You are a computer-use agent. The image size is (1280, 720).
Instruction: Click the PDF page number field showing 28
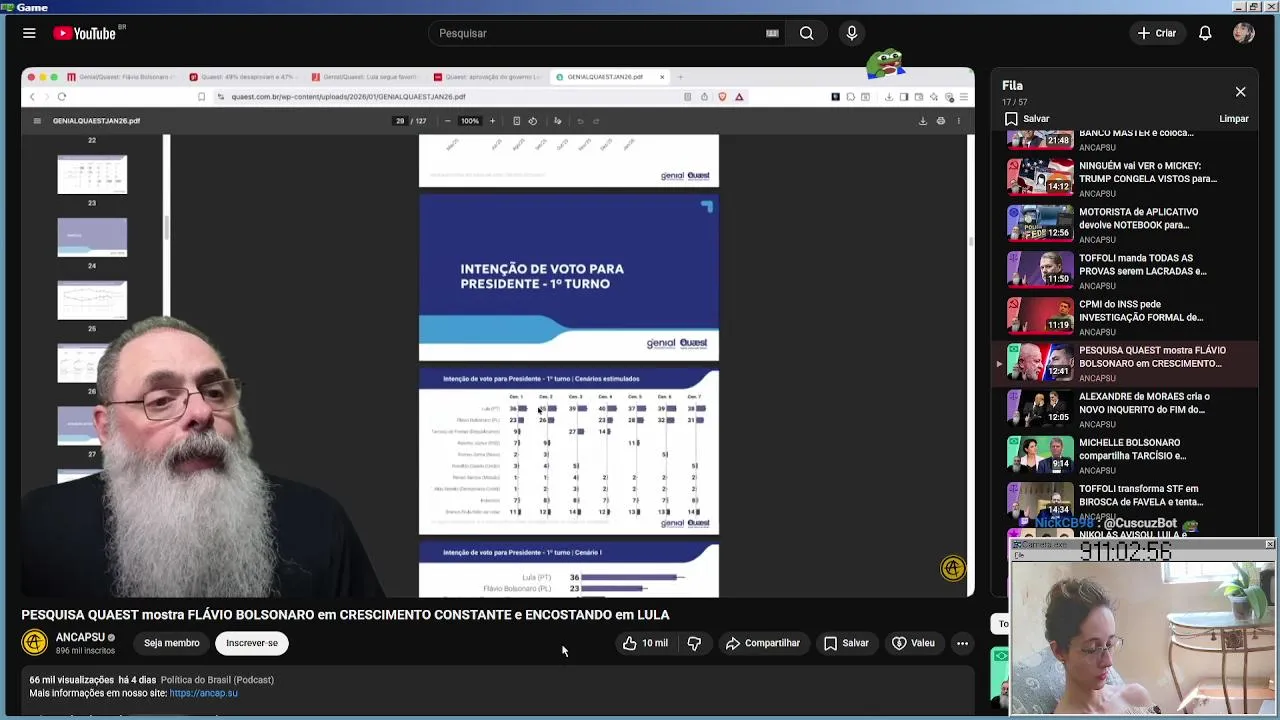click(400, 121)
